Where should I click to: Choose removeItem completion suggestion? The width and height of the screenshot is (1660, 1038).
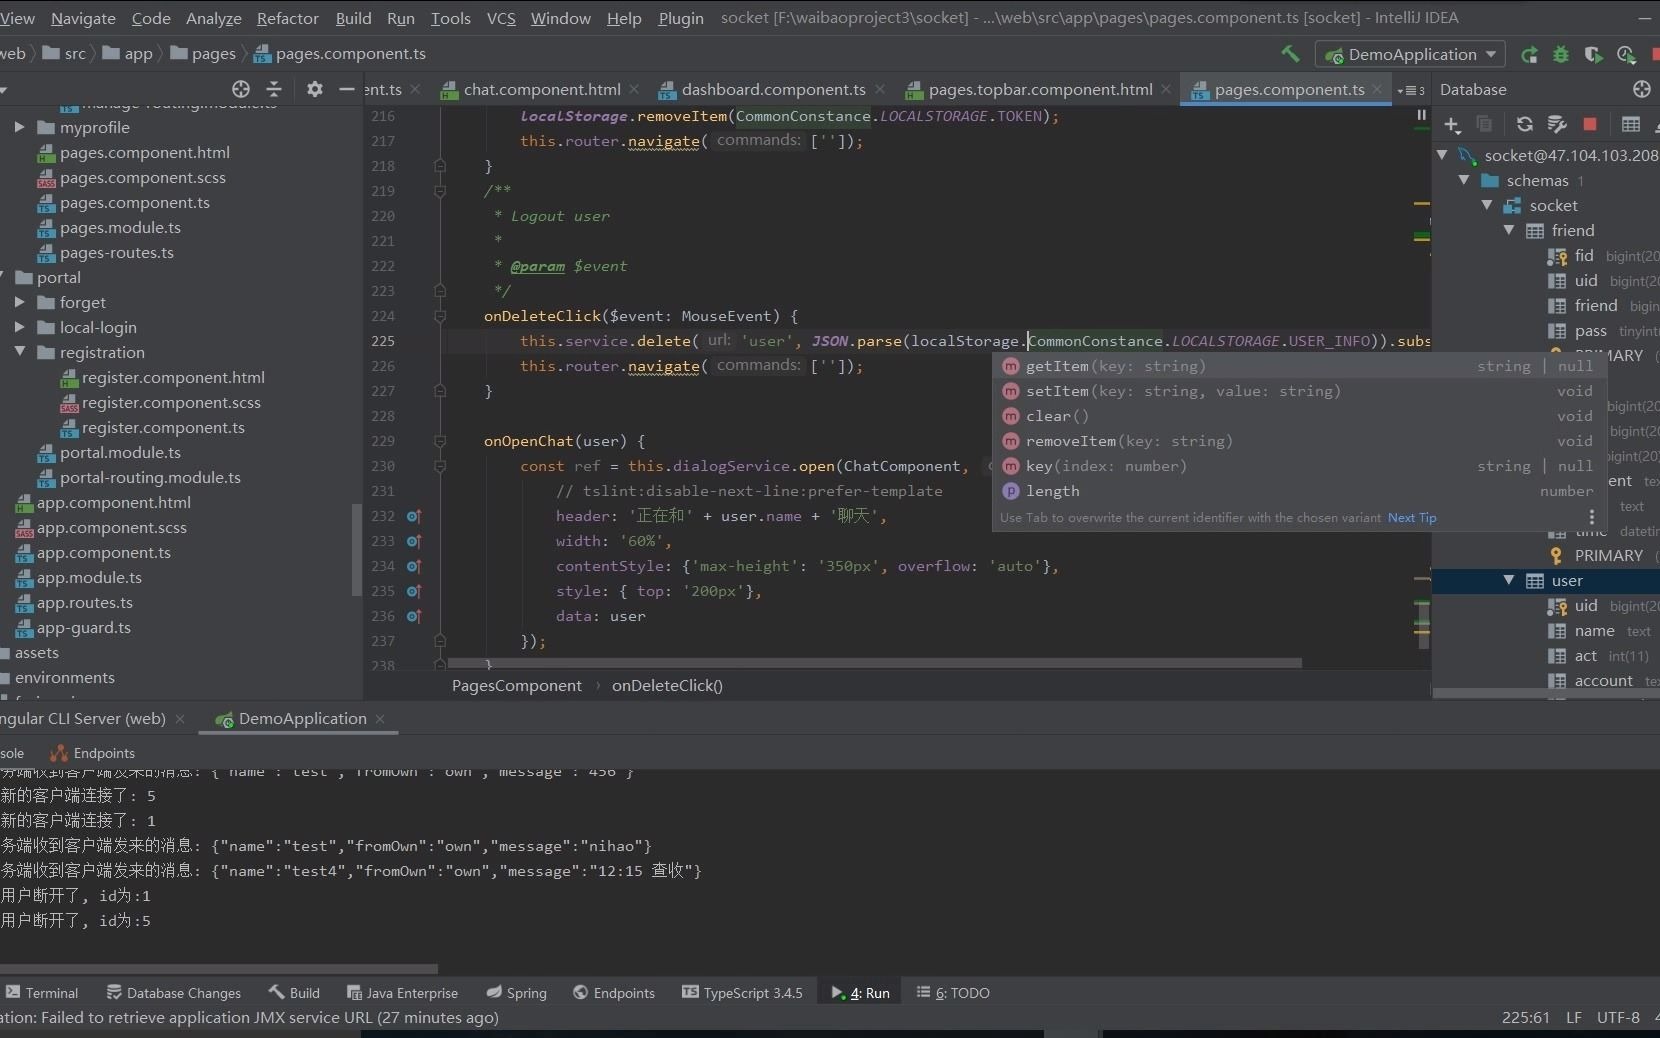tap(1300, 441)
